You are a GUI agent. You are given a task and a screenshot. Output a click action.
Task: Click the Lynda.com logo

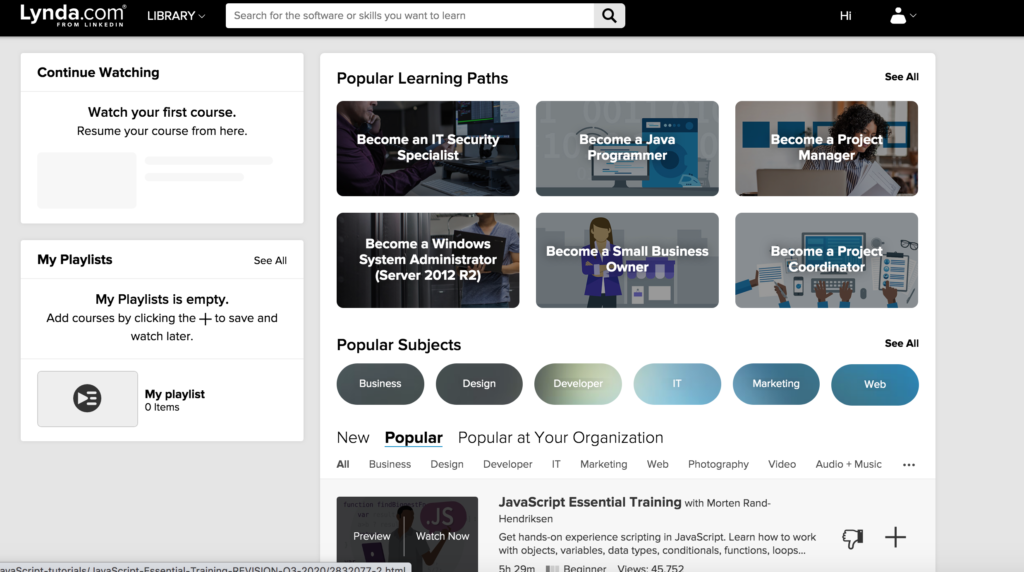73,15
